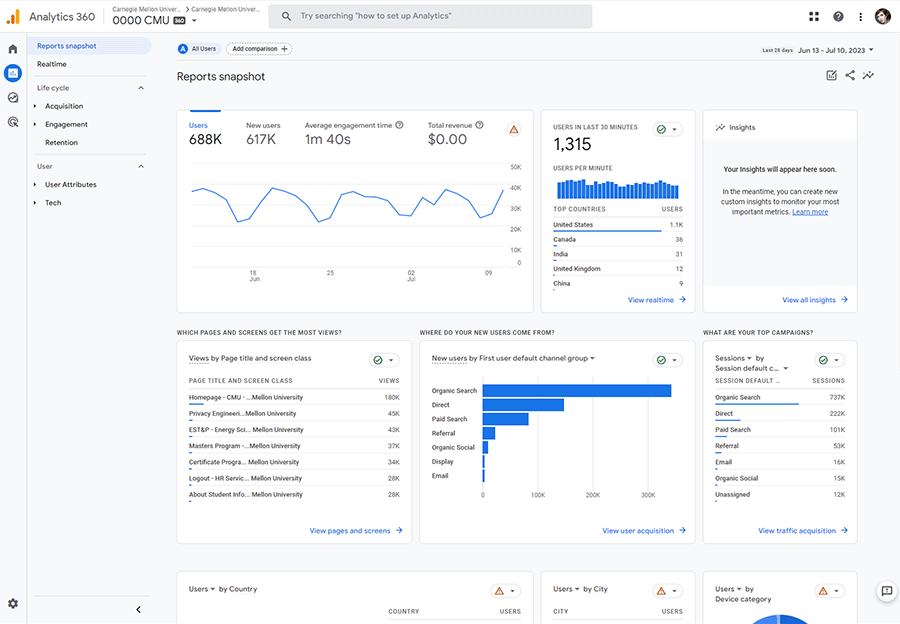900x624 pixels.
Task: Click the Learn more link in Insights
Action: click(x=810, y=212)
